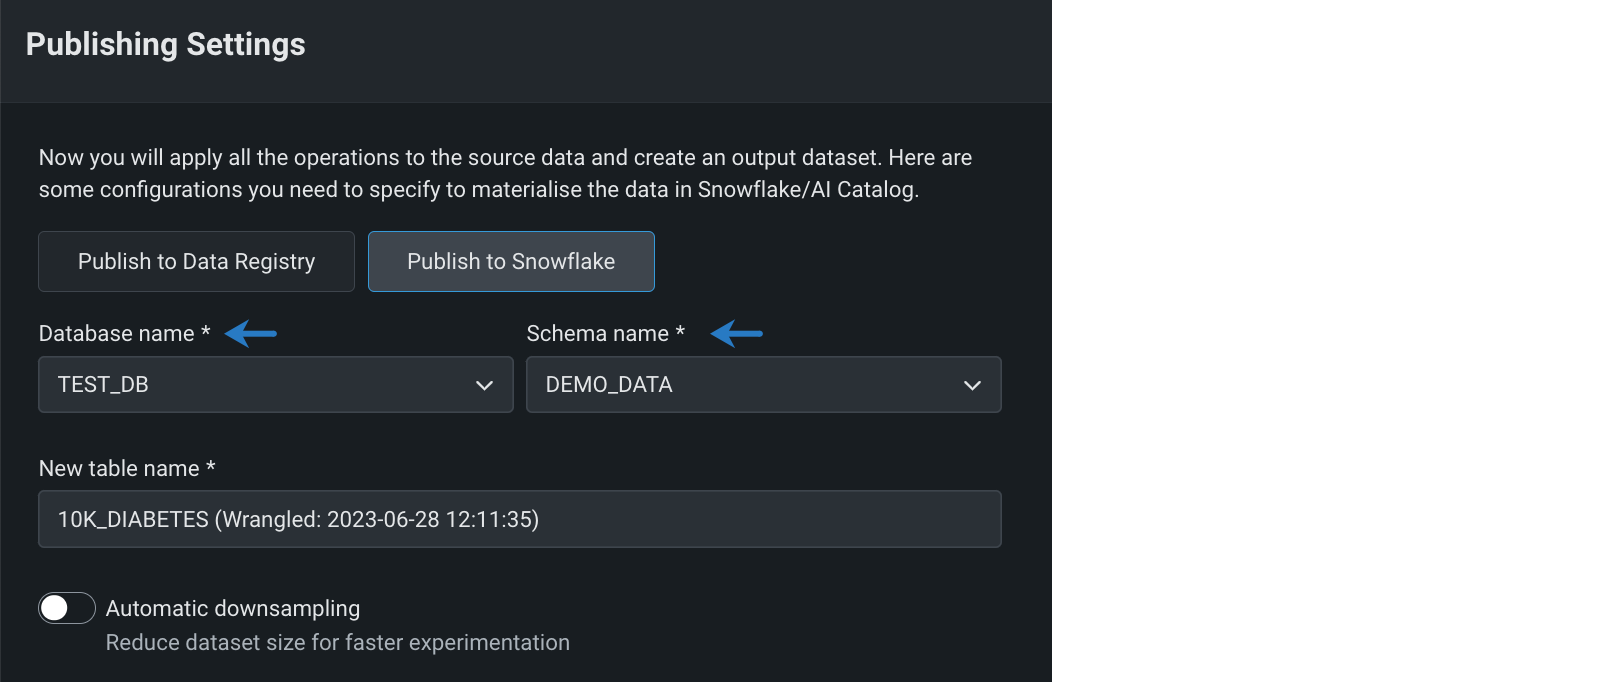Choose the Publish to Snowflake option
Image resolution: width=1612 pixels, height=682 pixels.
(511, 262)
